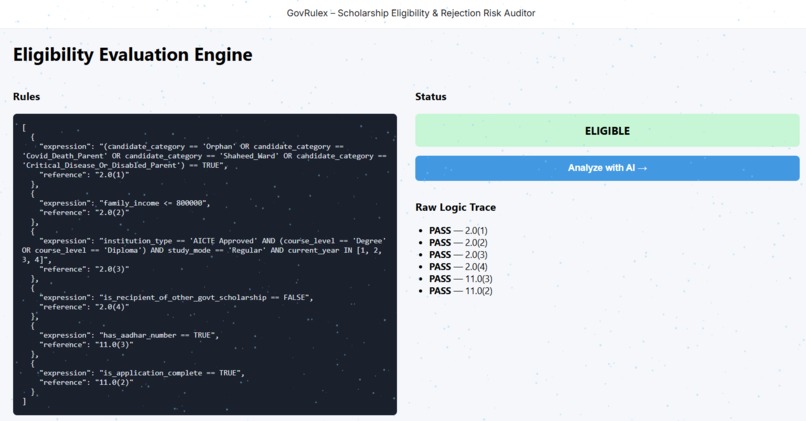
Task: Click the reference "2.0(2)" line in rules
Action: point(84,212)
